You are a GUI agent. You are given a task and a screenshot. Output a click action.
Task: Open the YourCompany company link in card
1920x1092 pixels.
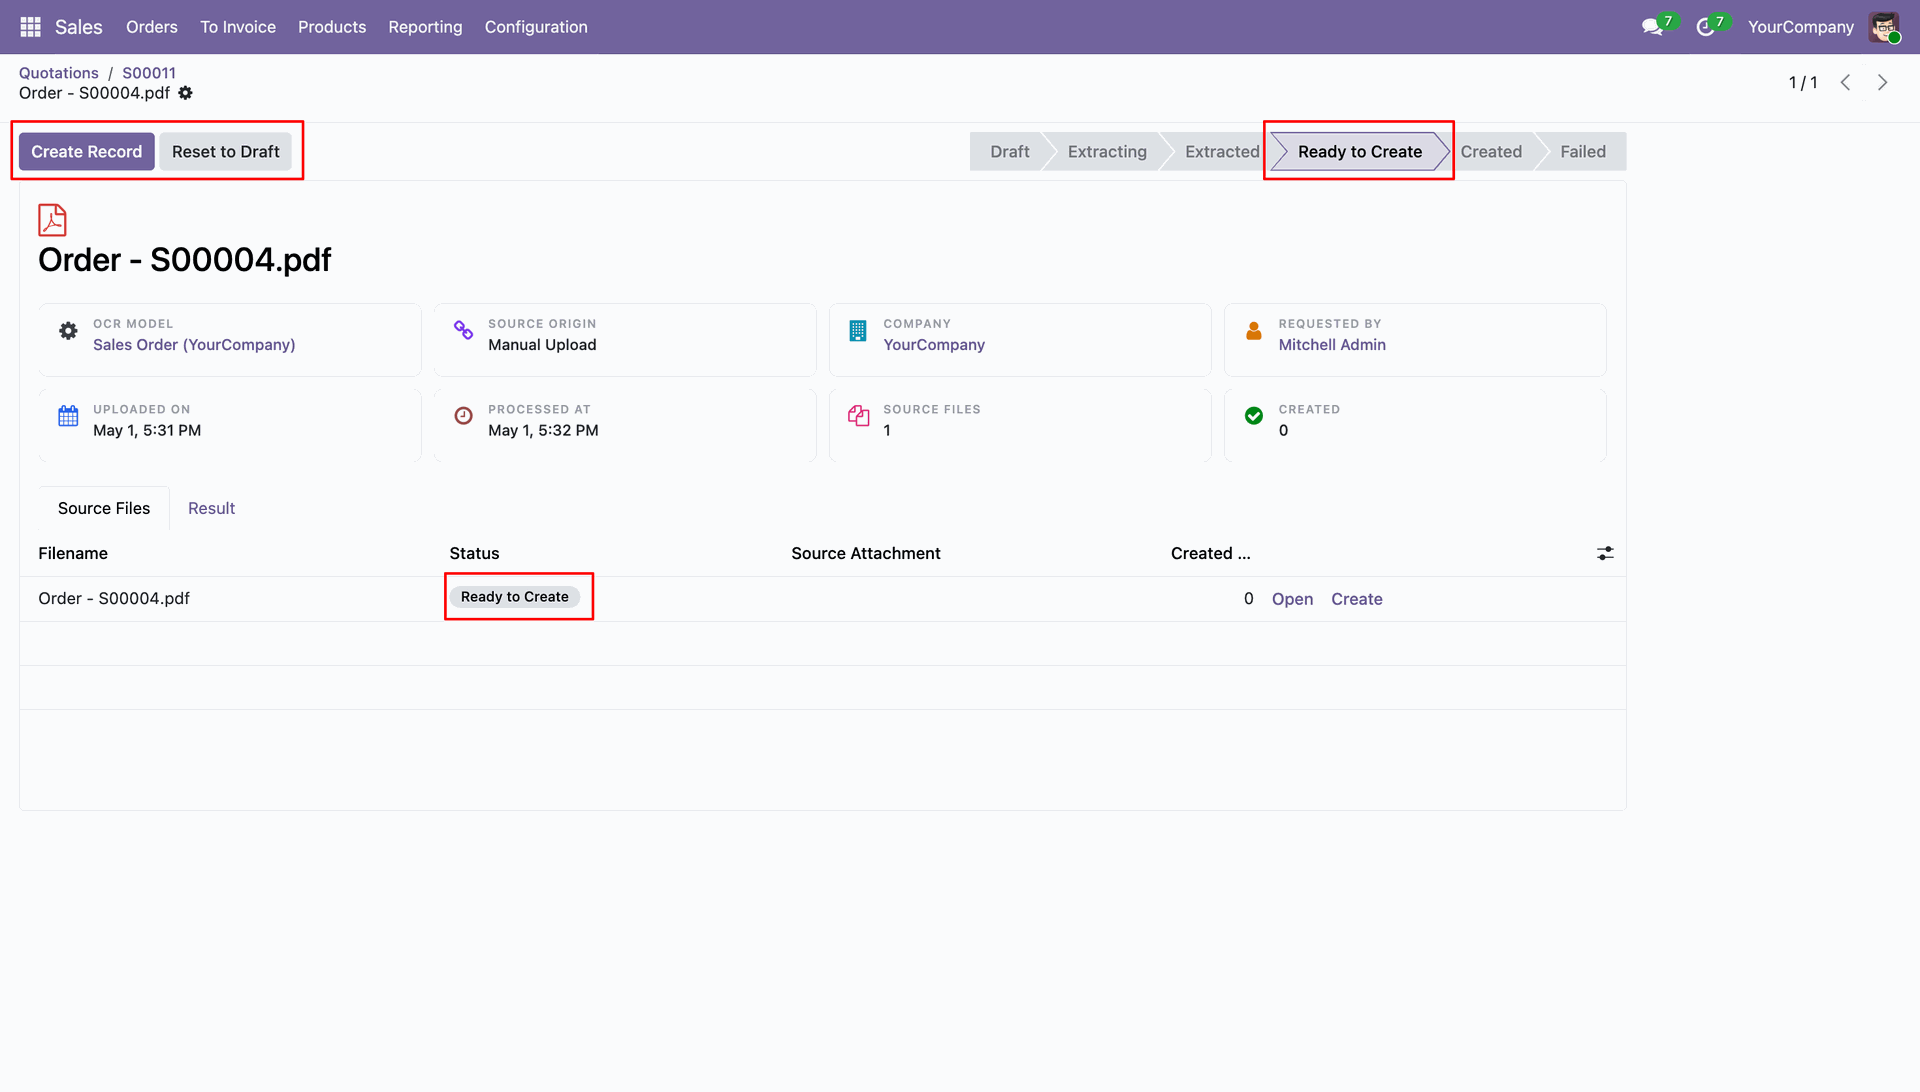click(x=934, y=345)
